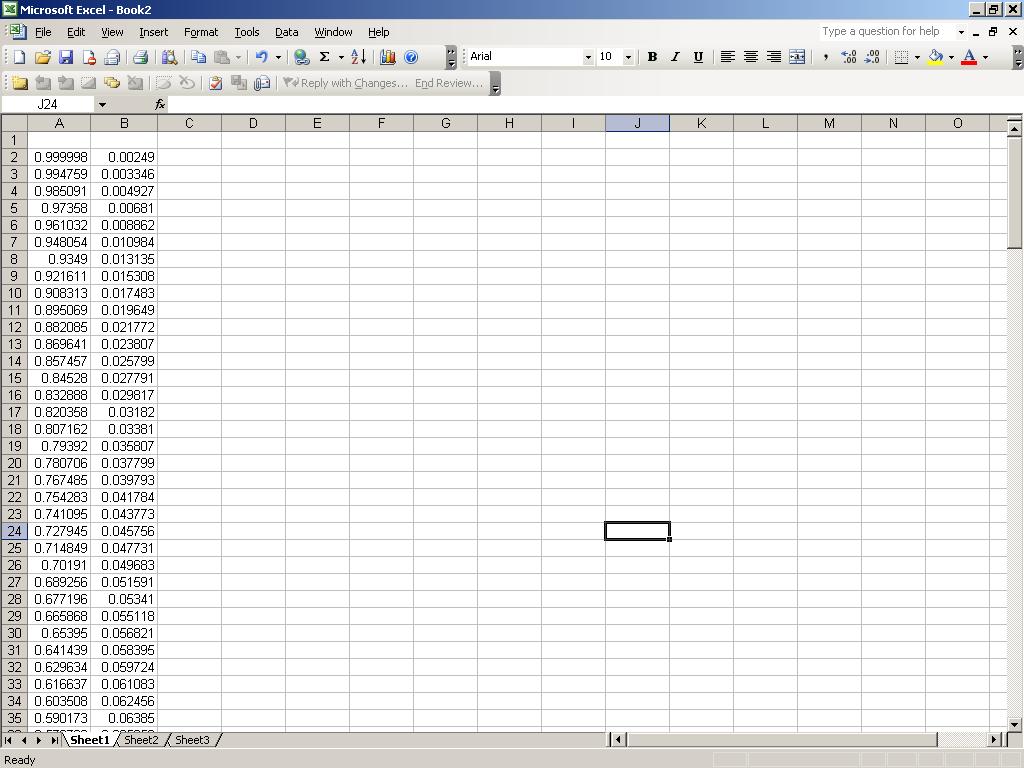Open the Undo history dropdown arrow
1024x768 pixels.
[x=278, y=57]
